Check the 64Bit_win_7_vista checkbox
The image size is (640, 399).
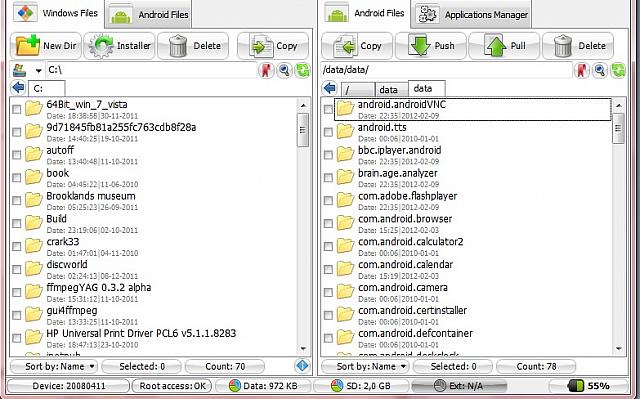click(16, 109)
